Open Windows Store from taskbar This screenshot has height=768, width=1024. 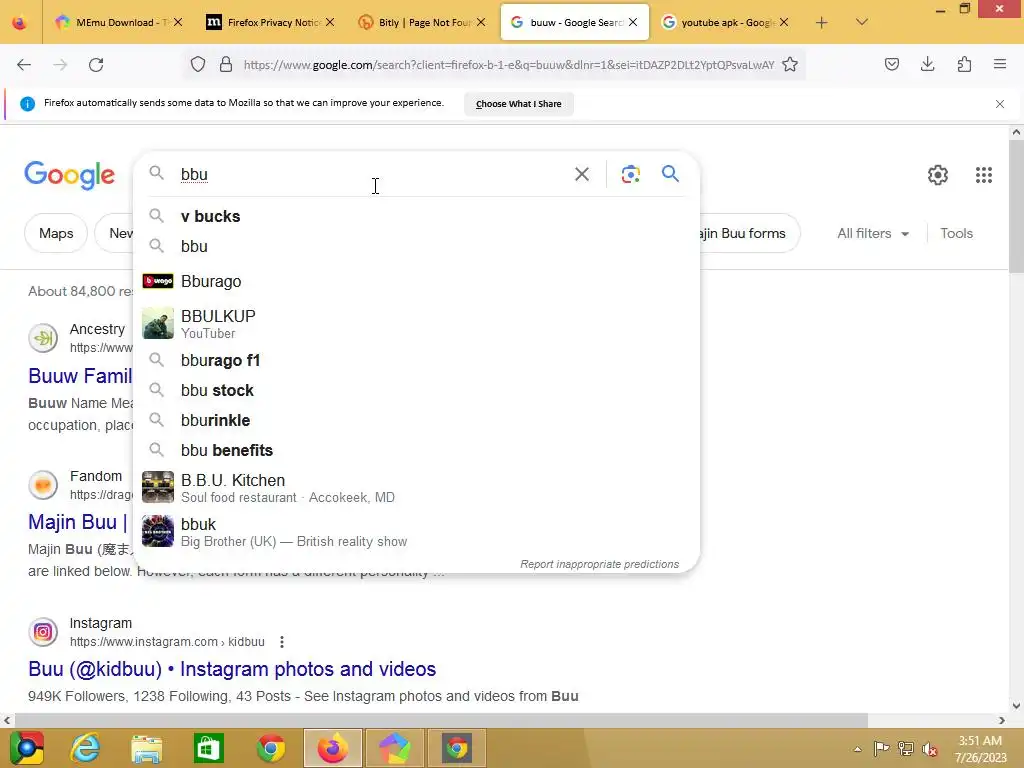[x=209, y=748]
